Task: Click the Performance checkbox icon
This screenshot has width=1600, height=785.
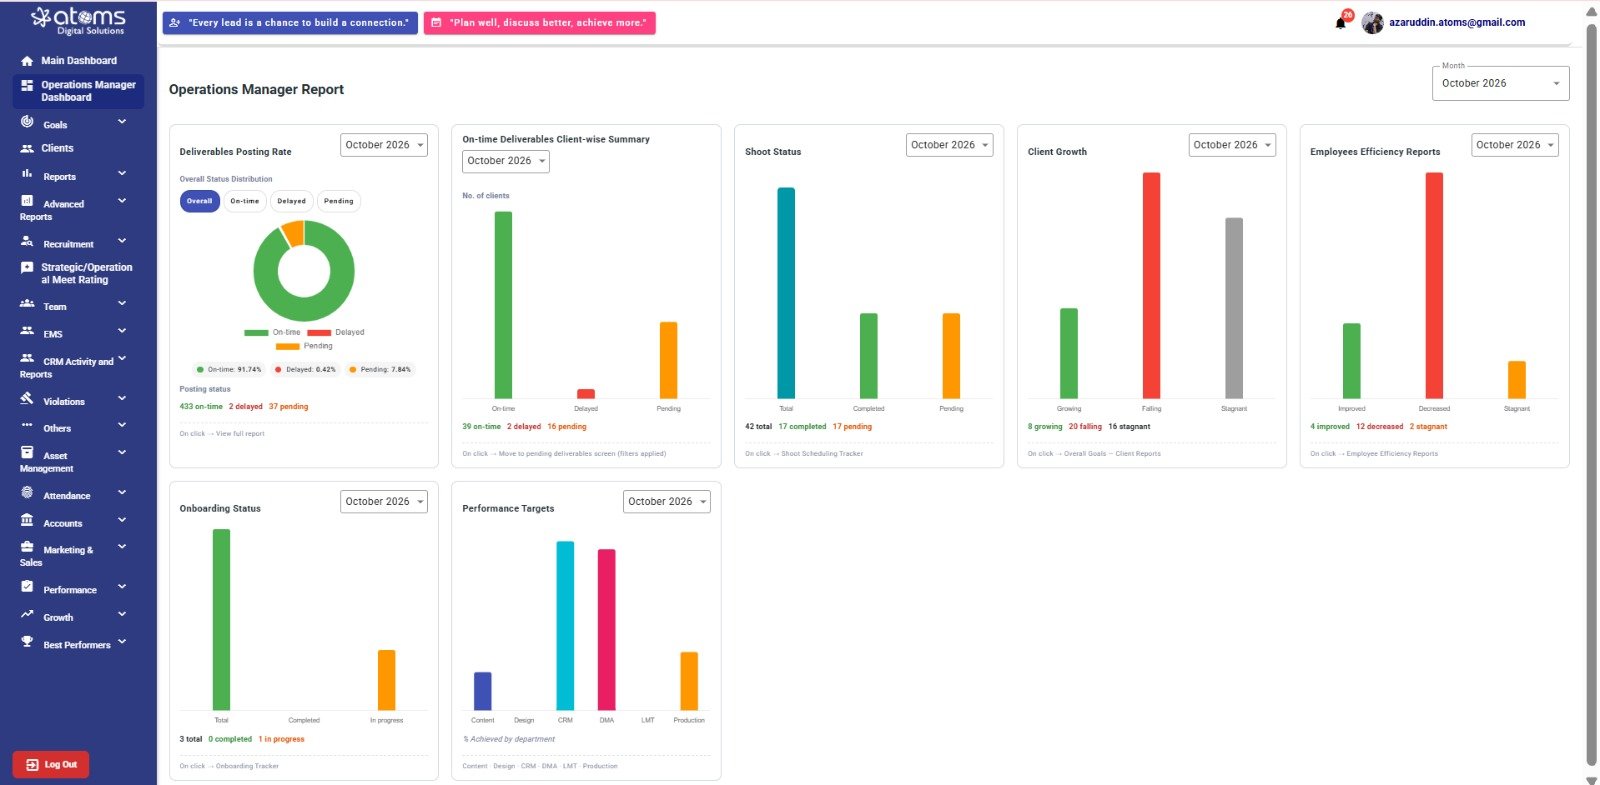Action: (x=27, y=587)
